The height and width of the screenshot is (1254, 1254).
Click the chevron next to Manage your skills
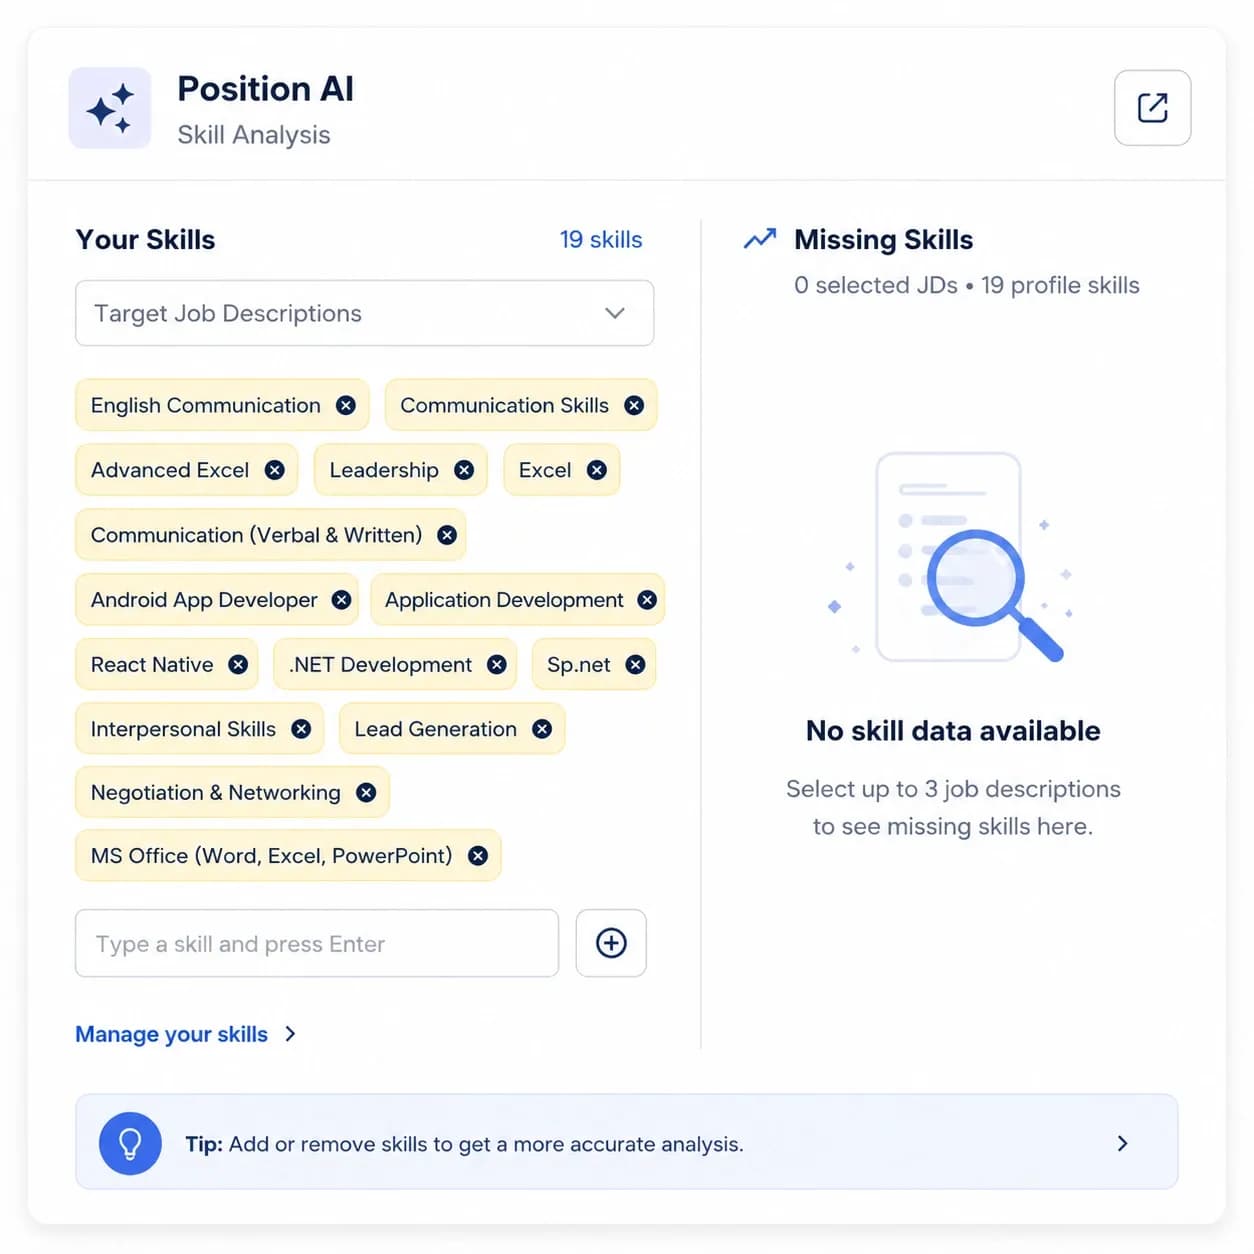tap(290, 1034)
